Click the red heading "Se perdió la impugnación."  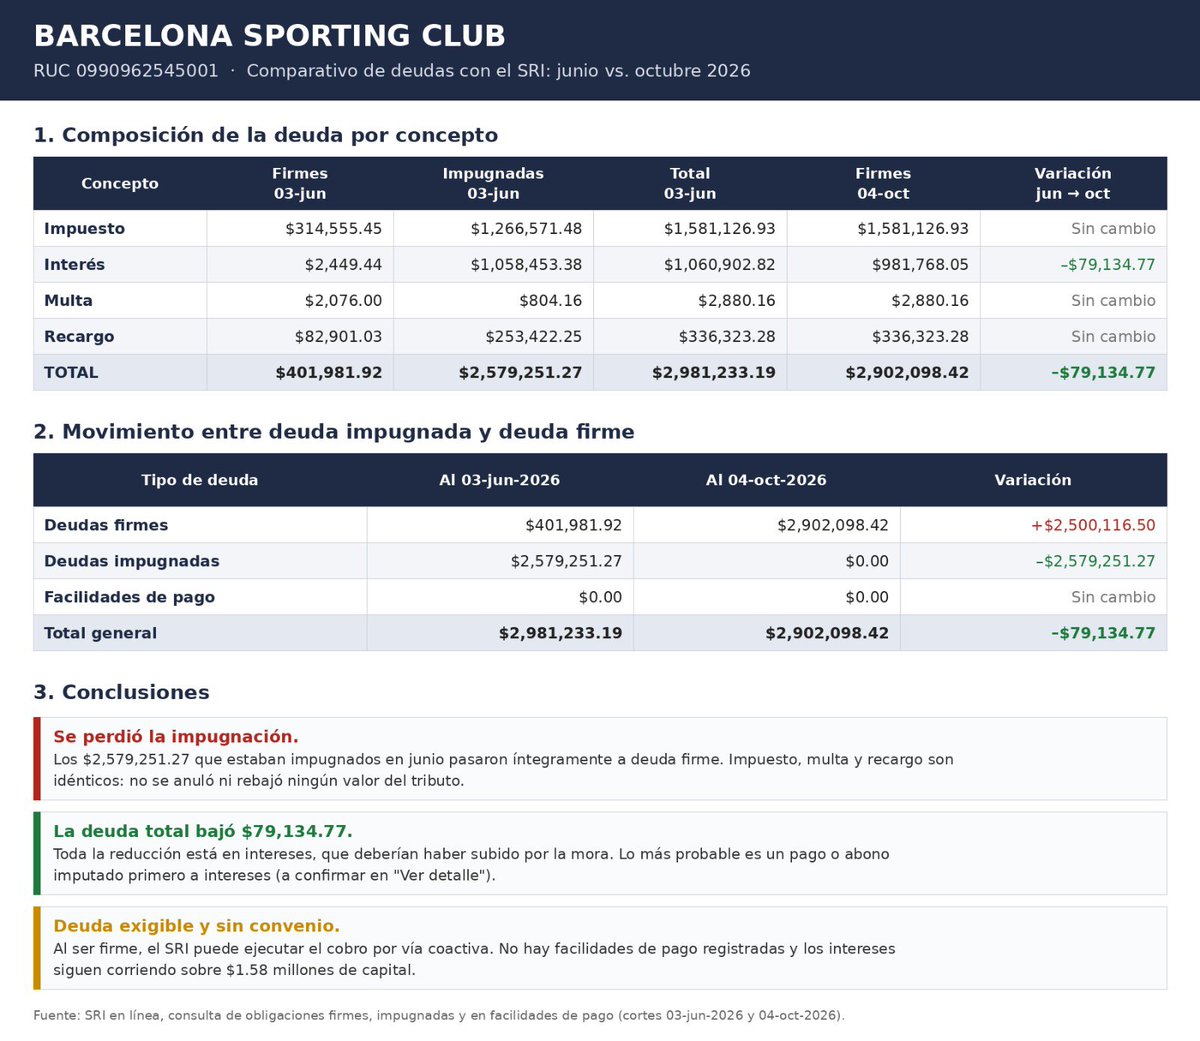[176, 737]
